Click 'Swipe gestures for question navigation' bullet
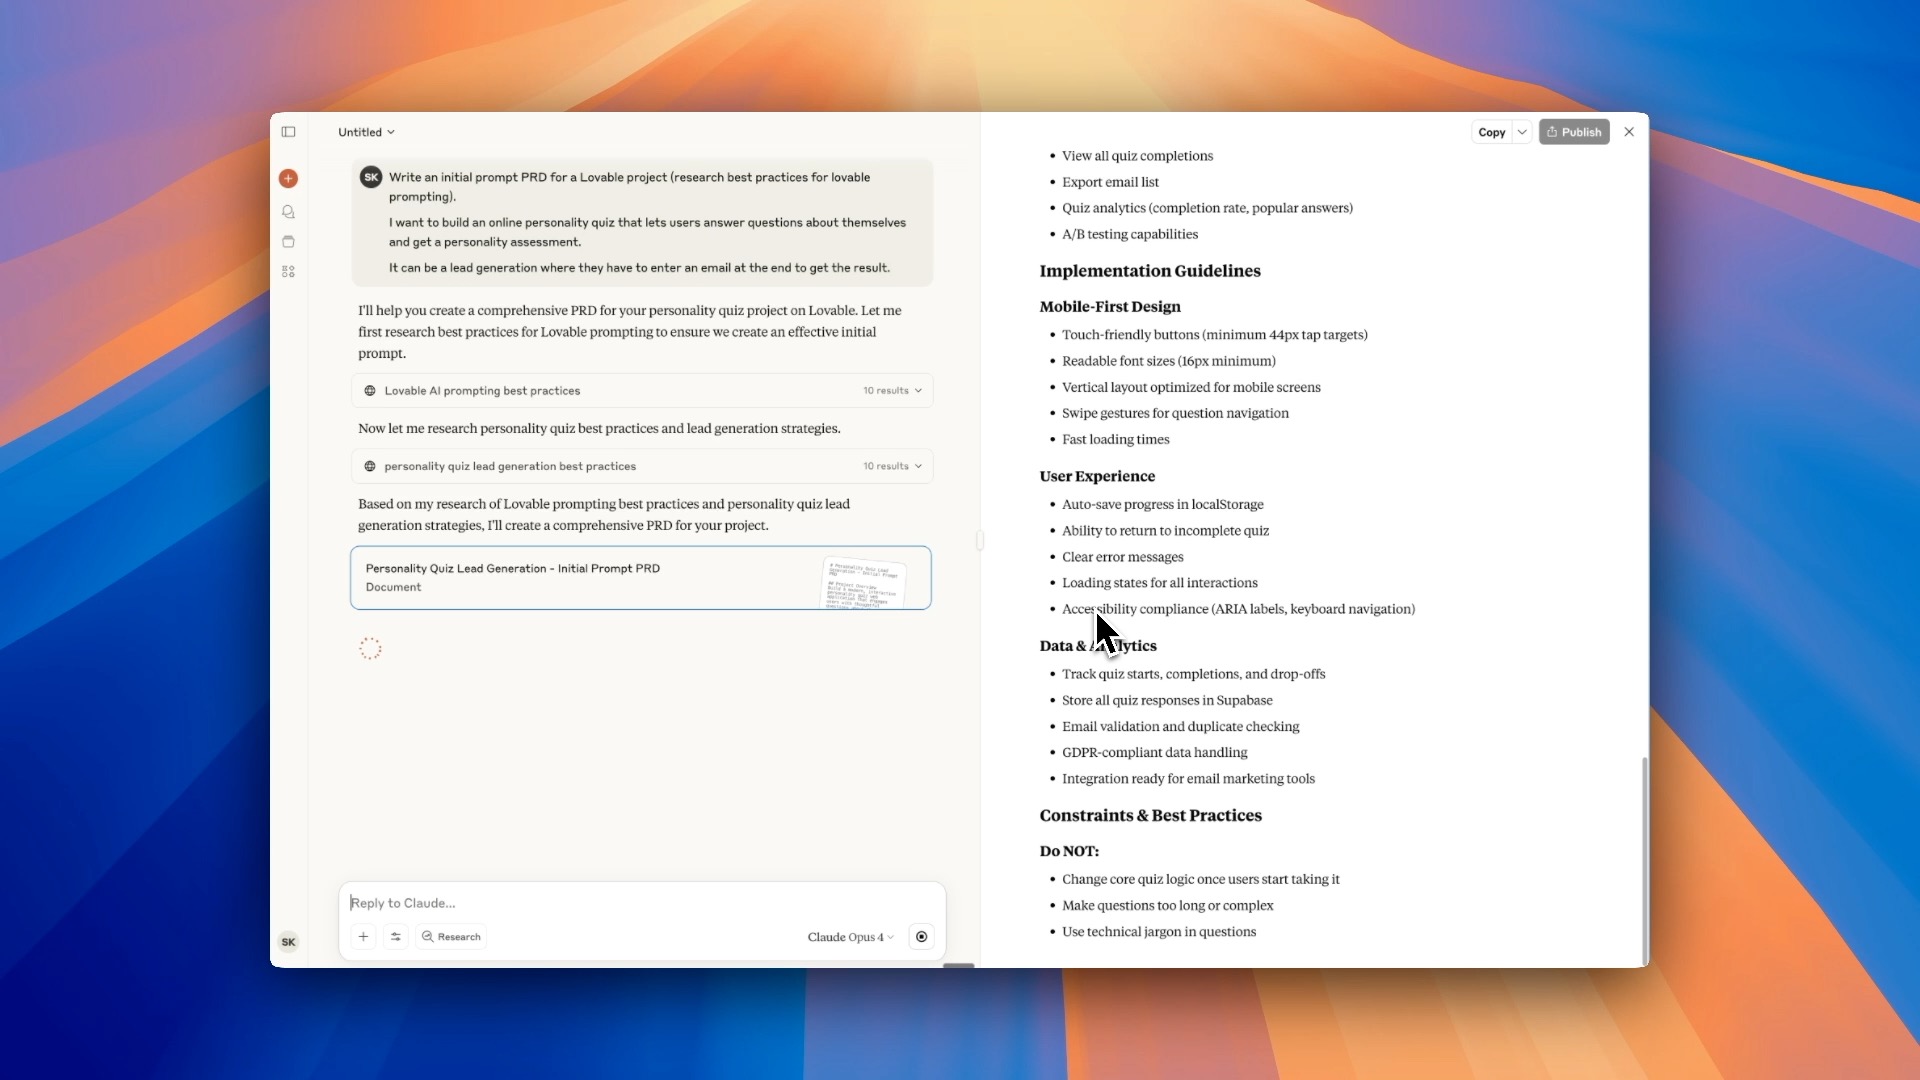This screenshot has width=1920, height=1080. 1175,413
